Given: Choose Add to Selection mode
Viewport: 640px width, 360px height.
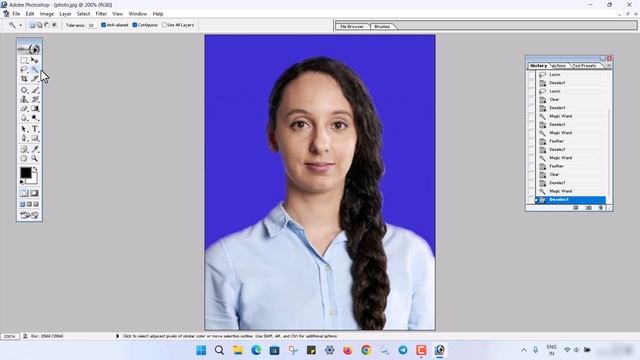Looking at the screenshot, I should [40, 25].
